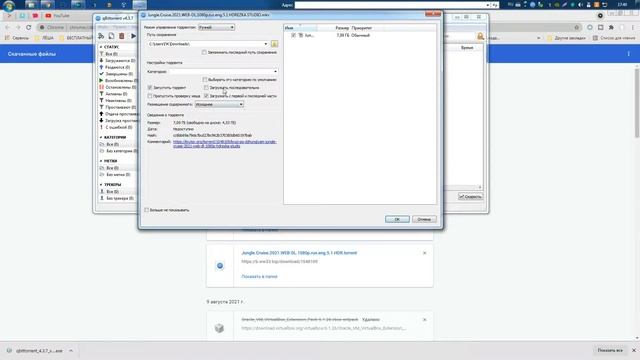640x360 pixels.
Task: Open the Reading list bookmark button
Action: pyautogui.click(x=613, y=38)
